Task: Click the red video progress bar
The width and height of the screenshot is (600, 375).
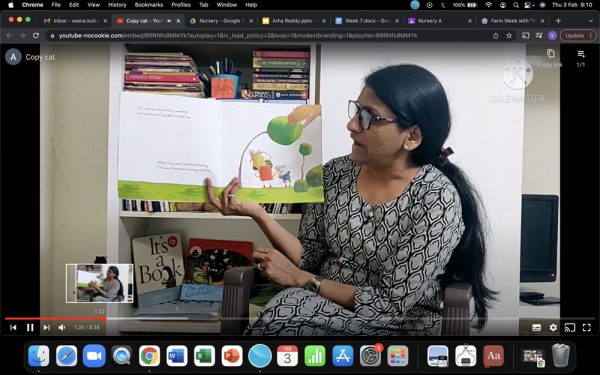Action: (54, 318)
